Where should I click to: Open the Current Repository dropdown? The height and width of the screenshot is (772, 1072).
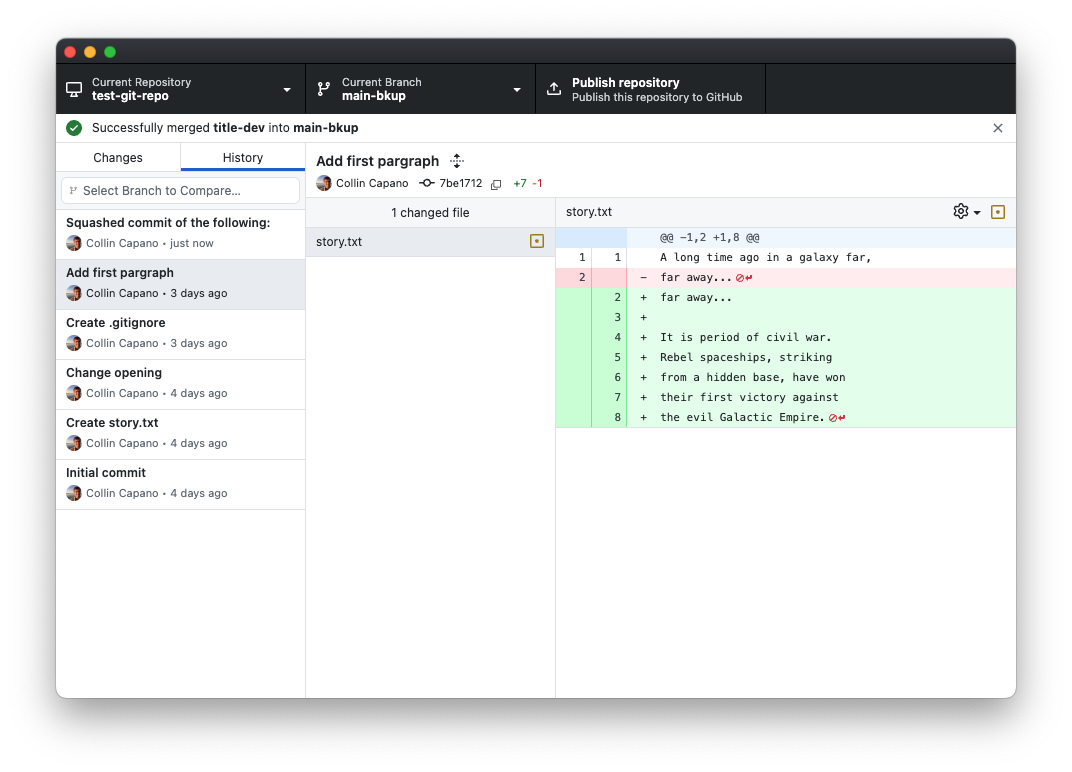pyautogui.click(x=180, y=89)
